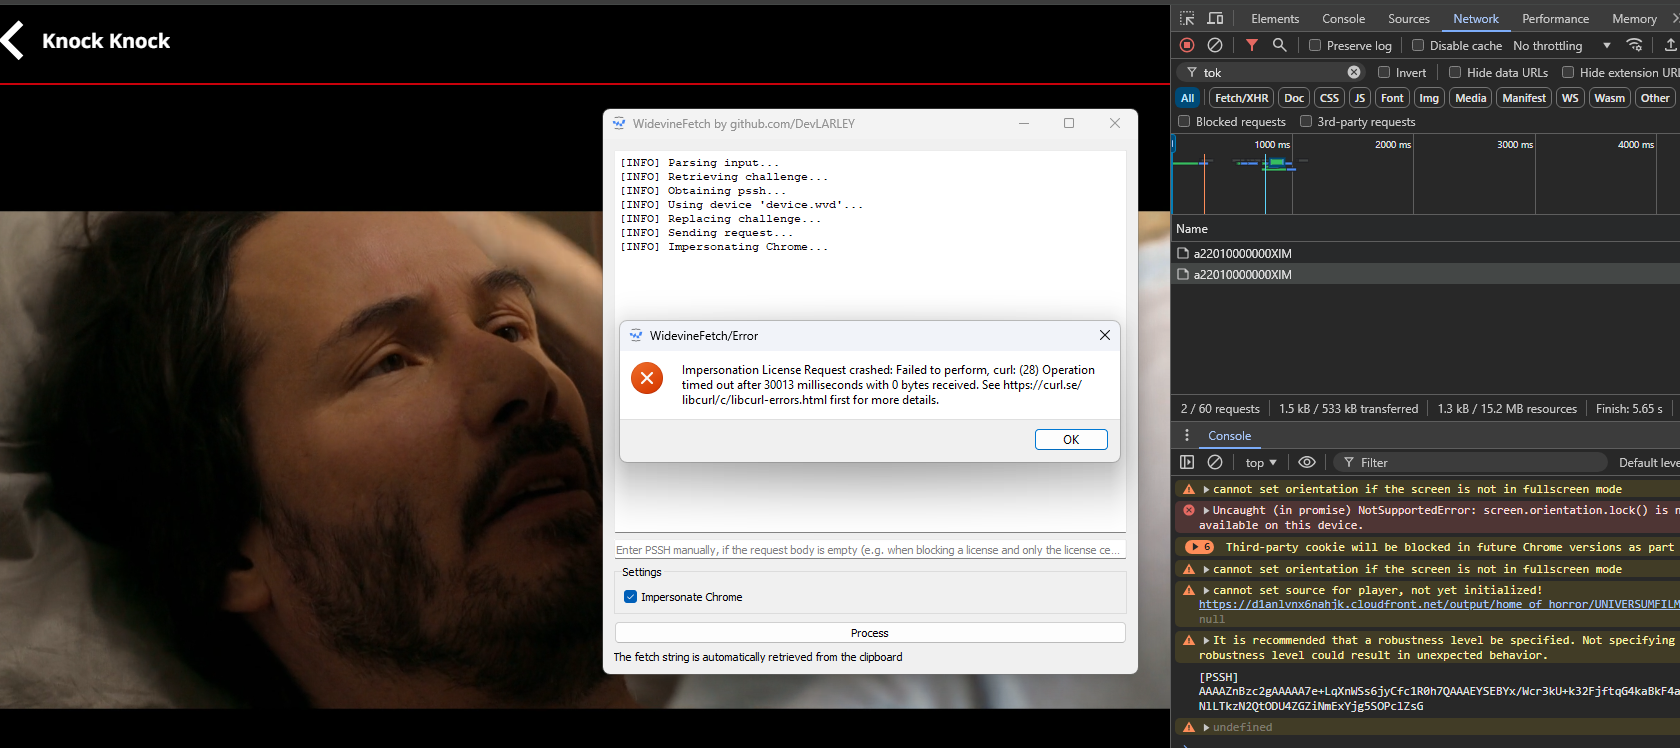Focus the 'Enter PSSH manually' input field
This screenshot has width=1680, height=748.
870,550
